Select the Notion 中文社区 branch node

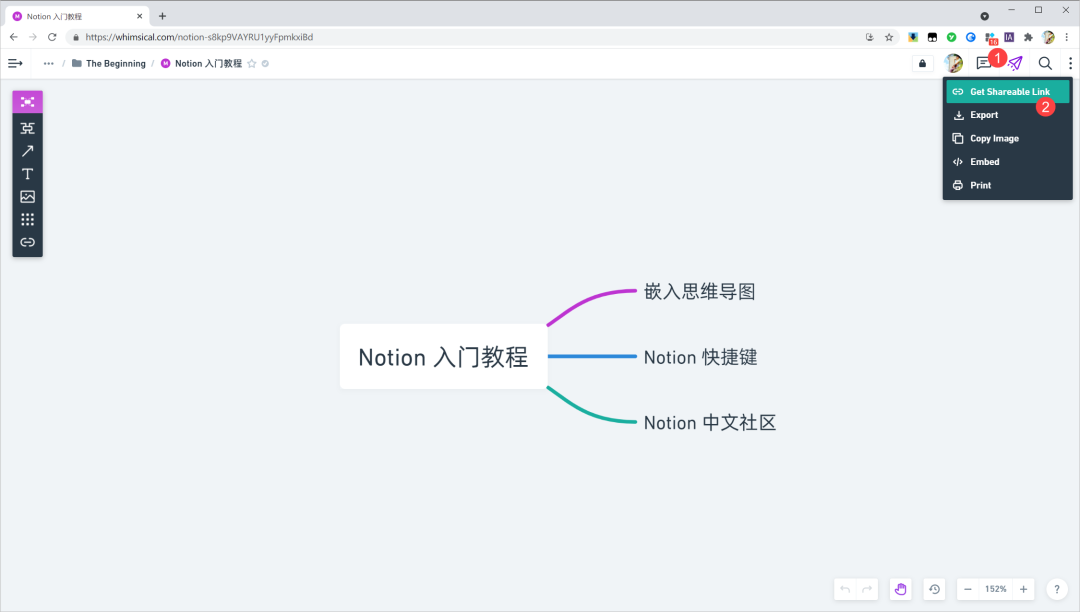click(x=709, y=422)
